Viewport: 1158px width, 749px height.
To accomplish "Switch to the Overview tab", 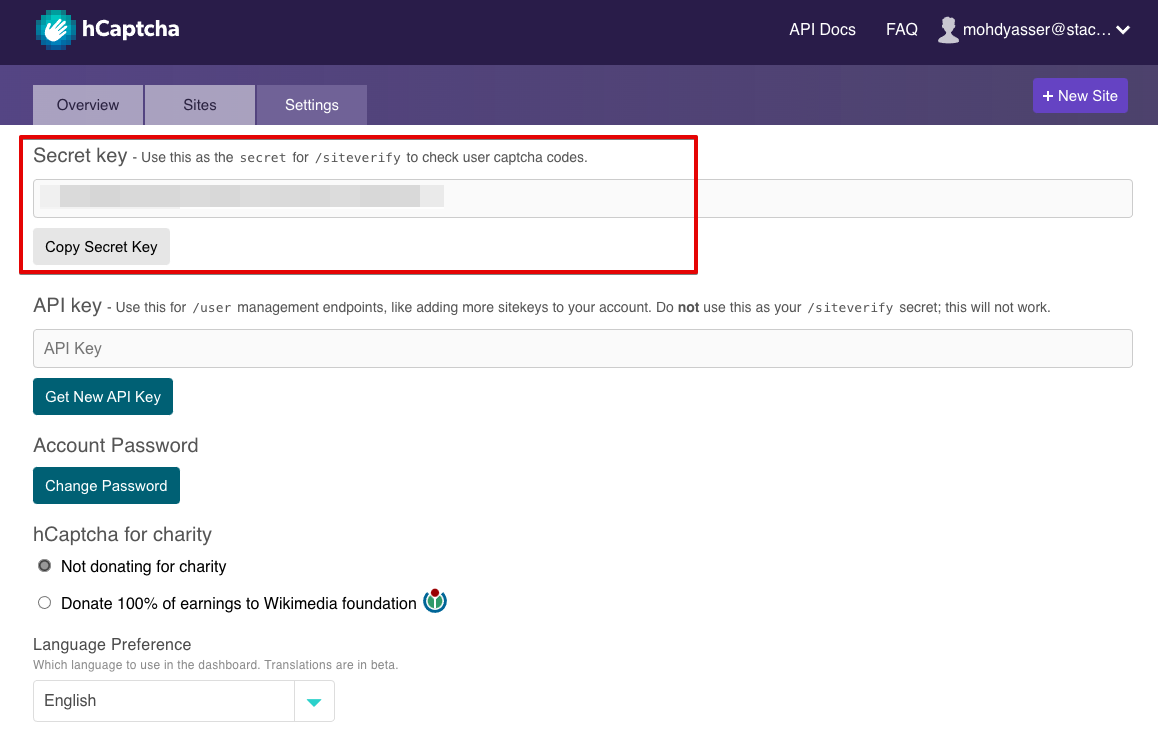I will 88,105.
